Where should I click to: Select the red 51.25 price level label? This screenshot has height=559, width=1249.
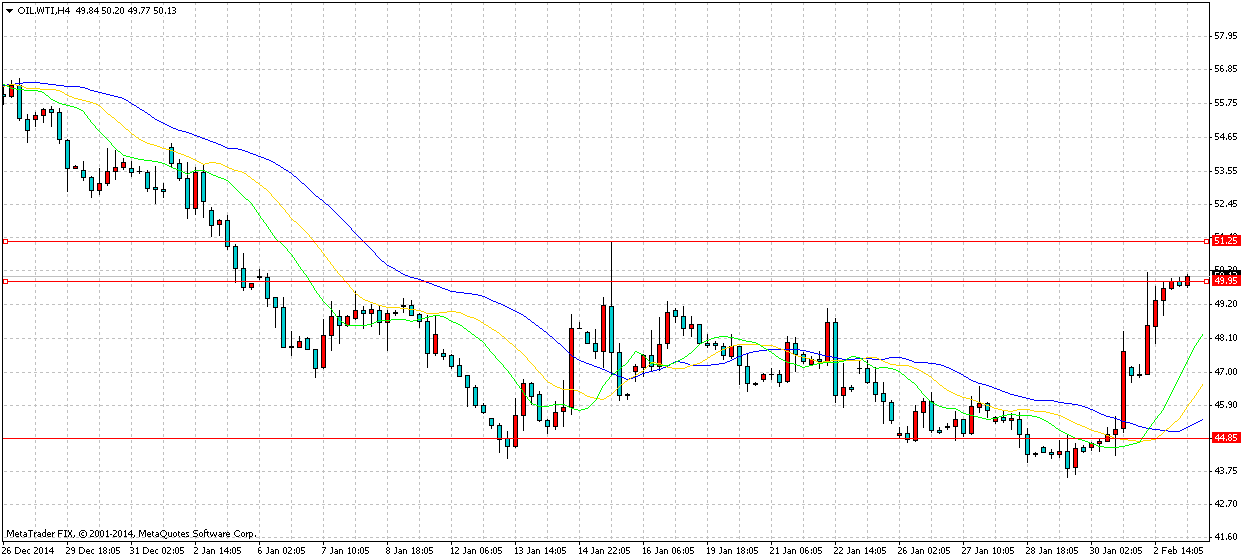1226,241
